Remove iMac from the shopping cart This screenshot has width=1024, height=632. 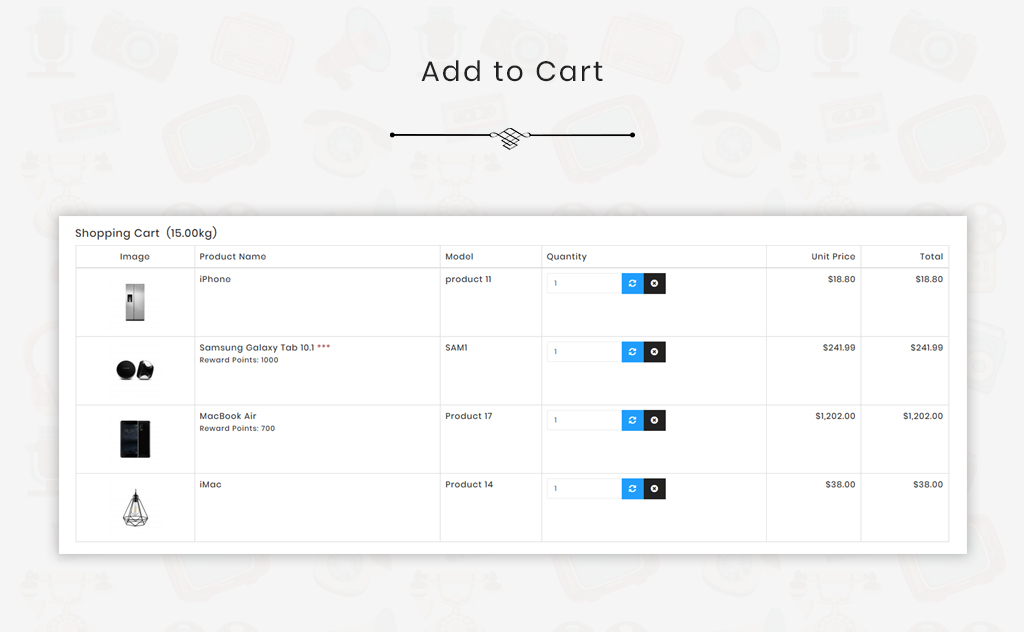654,488
